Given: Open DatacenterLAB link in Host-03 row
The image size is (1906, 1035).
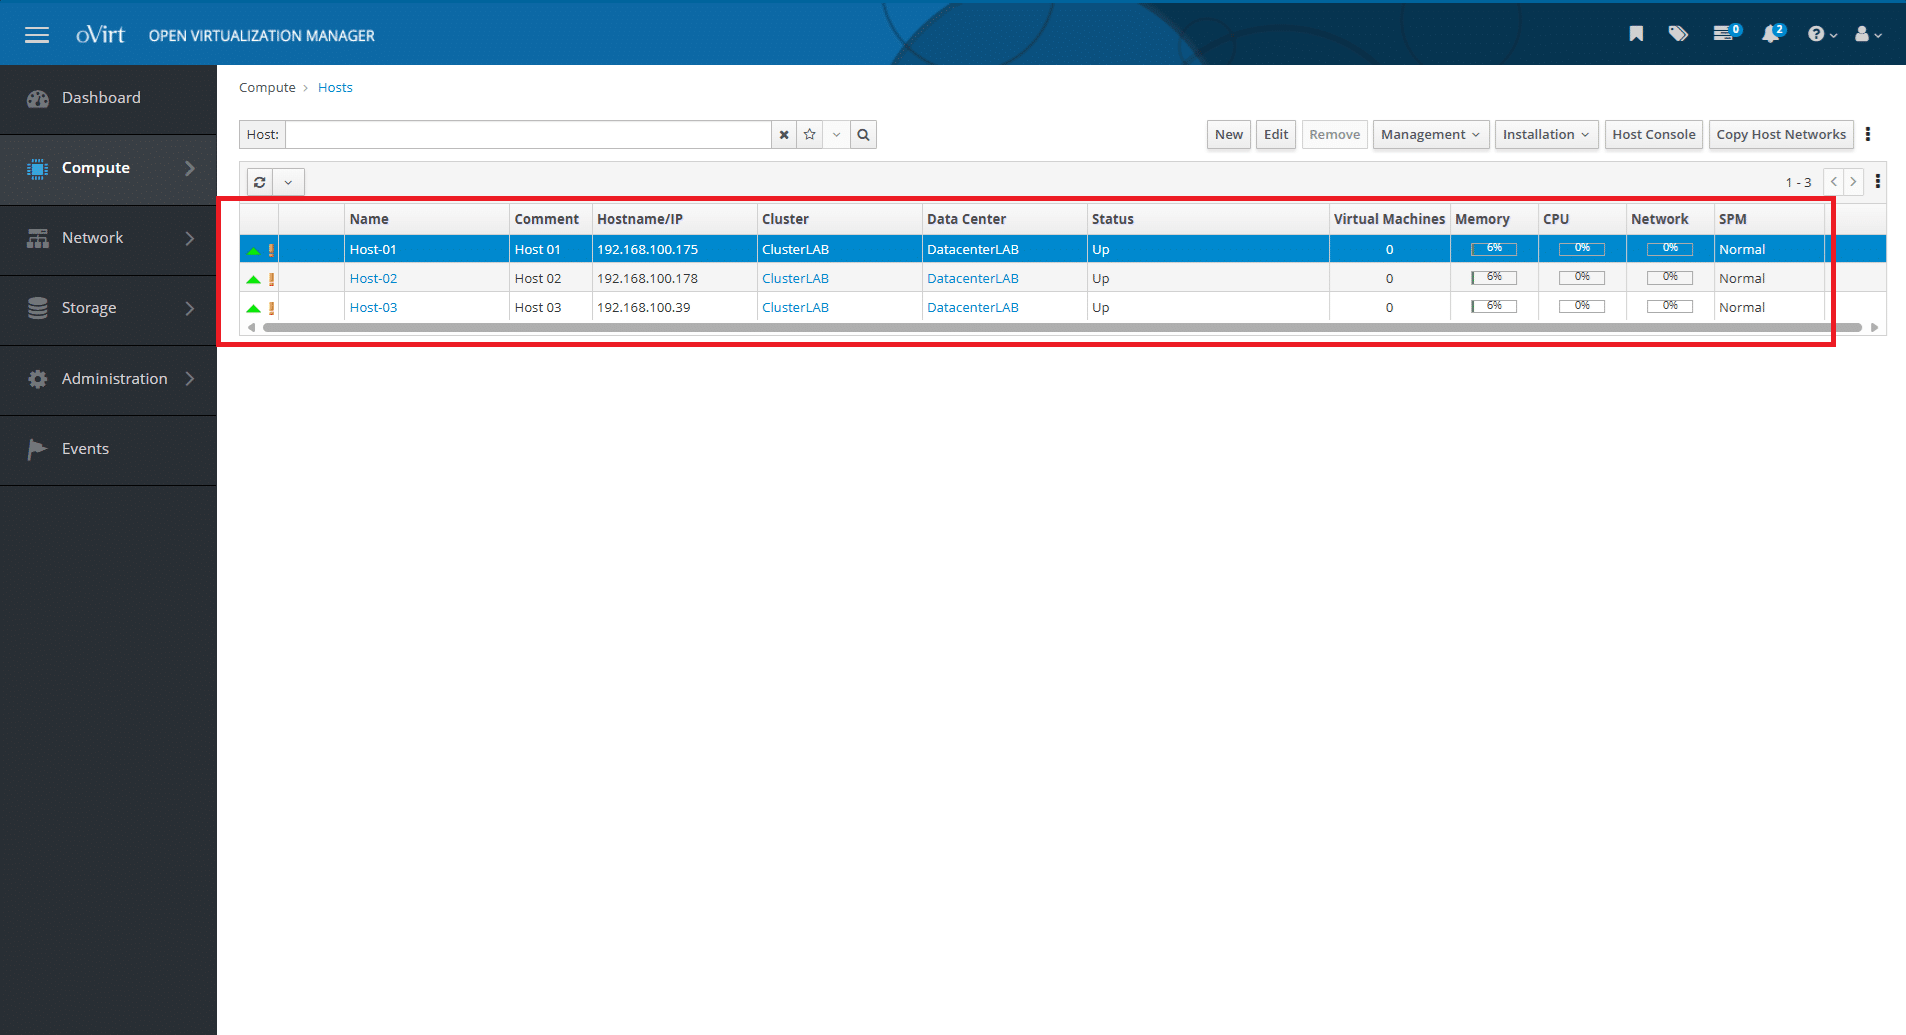Looking at the screenshot, I should (x=973, y=308).
